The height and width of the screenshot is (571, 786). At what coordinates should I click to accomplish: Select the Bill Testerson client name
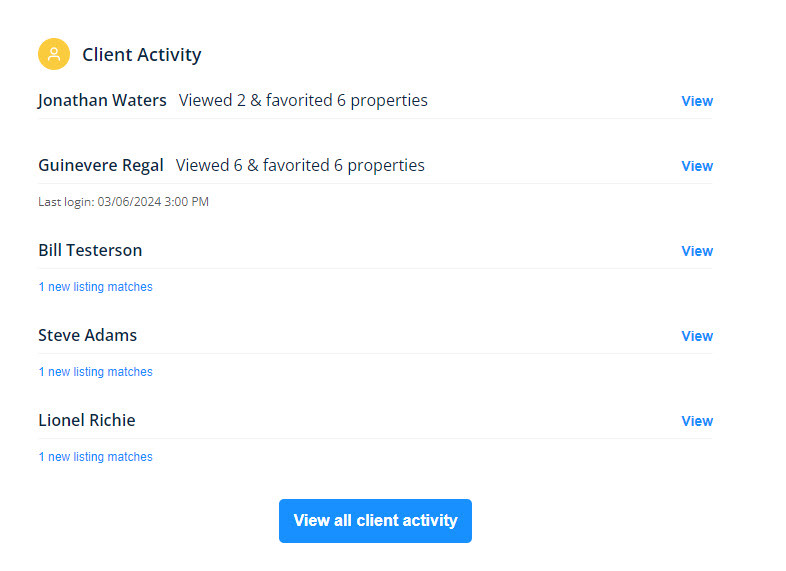click(x=90, y=250)
